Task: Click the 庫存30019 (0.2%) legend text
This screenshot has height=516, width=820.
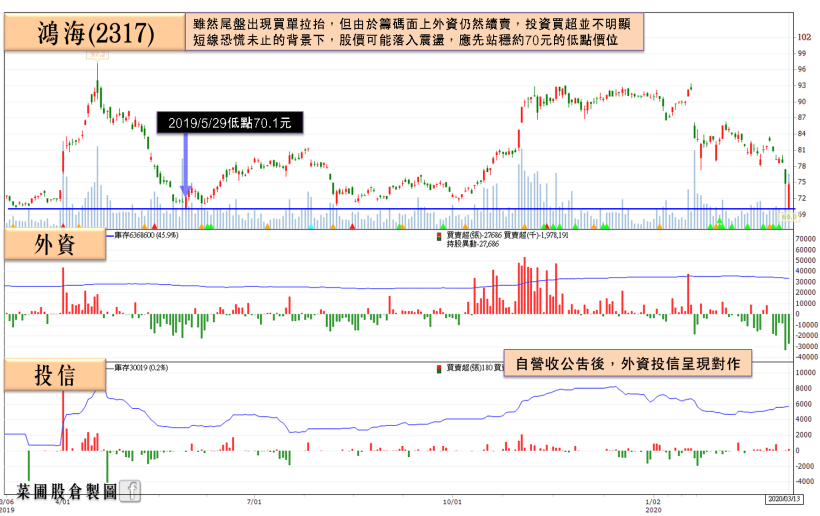Action: coord(141,368)
